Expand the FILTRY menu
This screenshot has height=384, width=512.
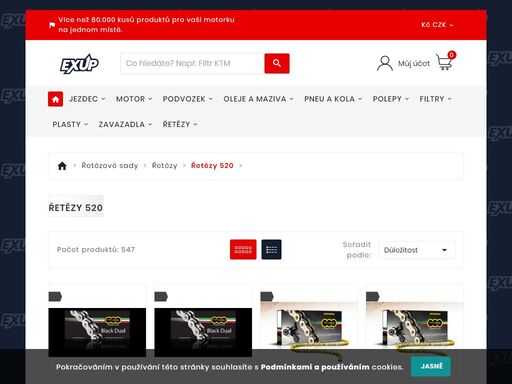[435, 99]
